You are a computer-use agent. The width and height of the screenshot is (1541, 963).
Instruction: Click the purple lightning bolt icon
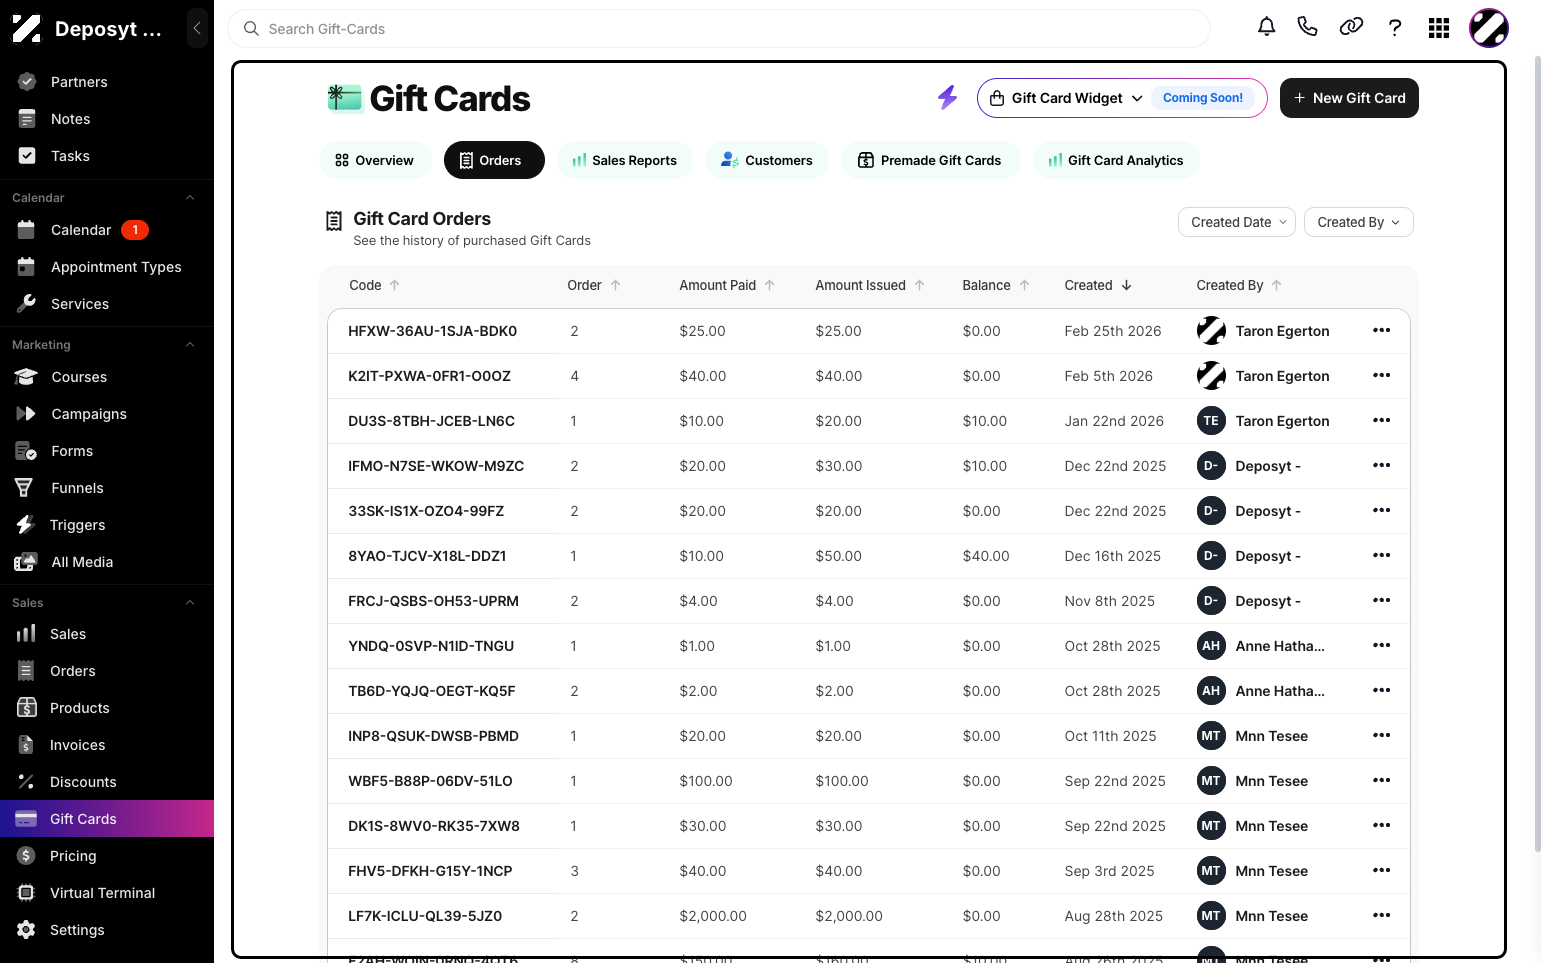pyautogui.click(x=947, y=97)
